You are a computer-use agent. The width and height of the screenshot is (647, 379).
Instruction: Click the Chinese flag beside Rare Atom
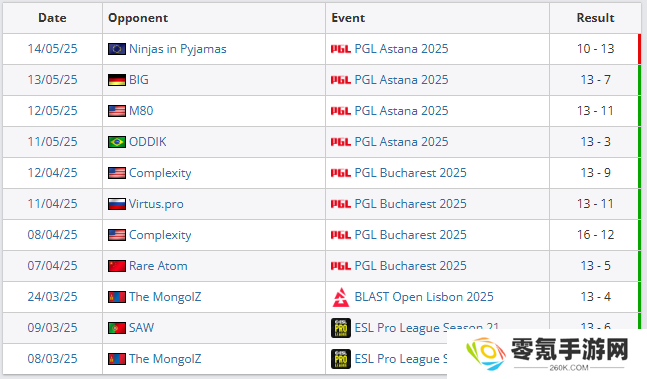point(117,266)
